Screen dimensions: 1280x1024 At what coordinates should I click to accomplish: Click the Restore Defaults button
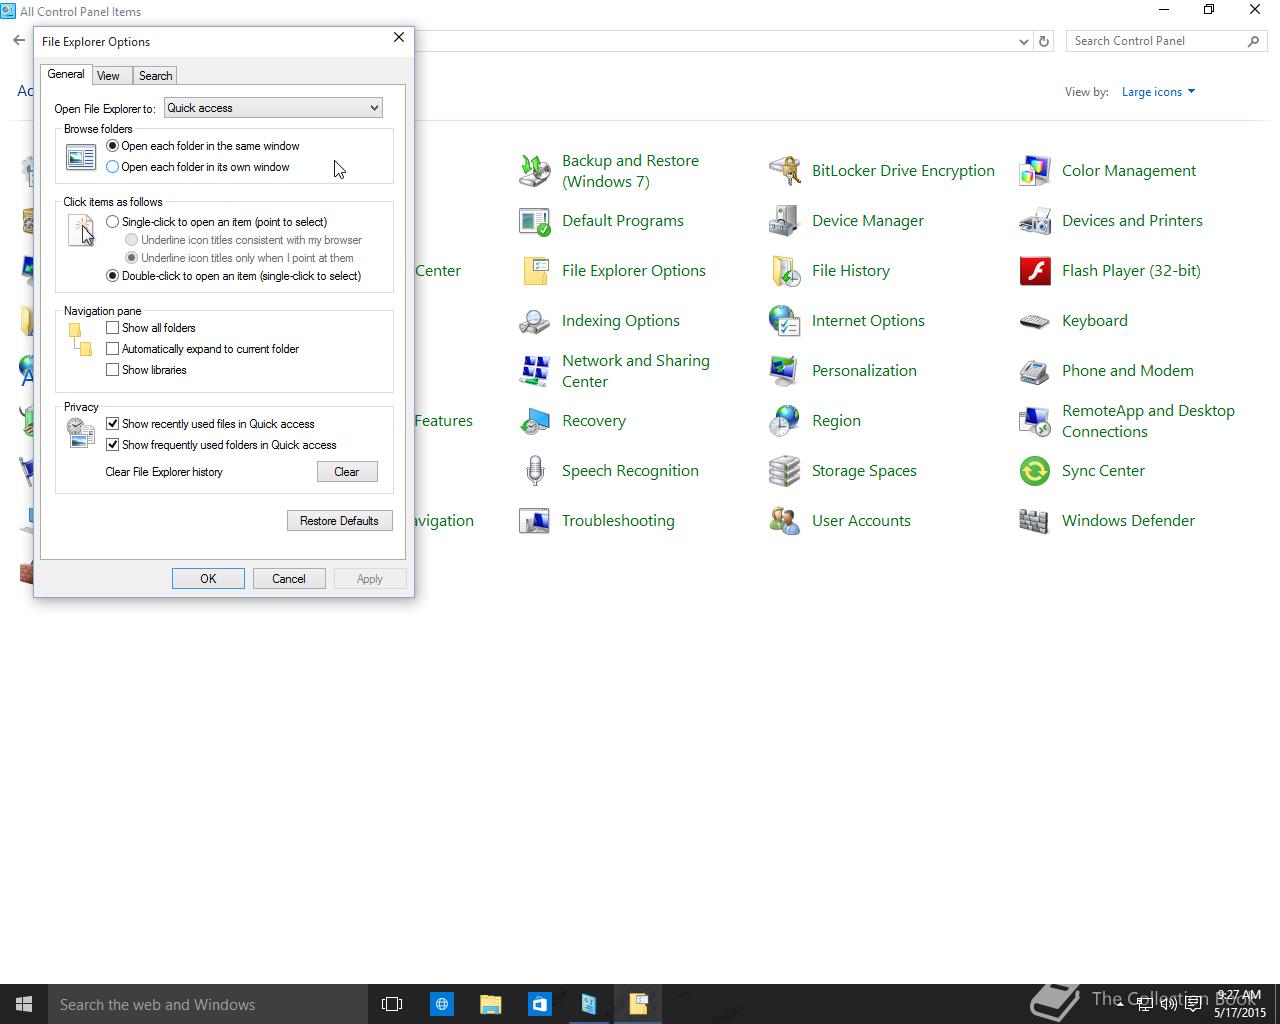pyautogui.click(x=339, y=521)
